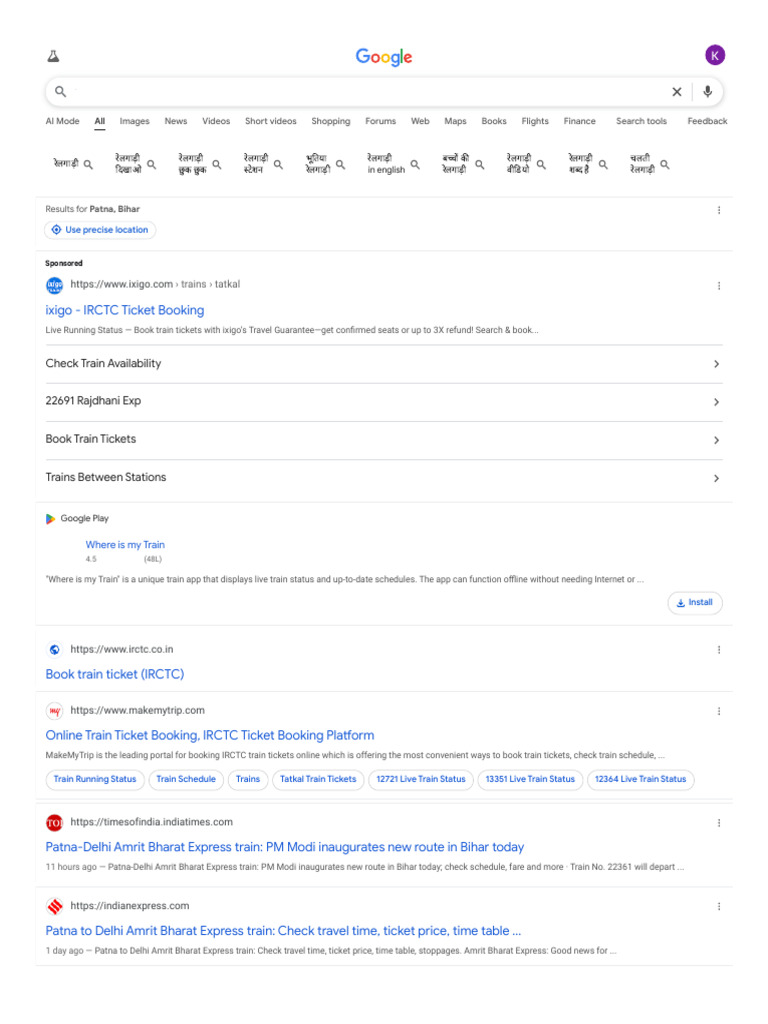Click the Times of India favicon
The width and height of the screenshot is (768, 1024).
[54, 823]
